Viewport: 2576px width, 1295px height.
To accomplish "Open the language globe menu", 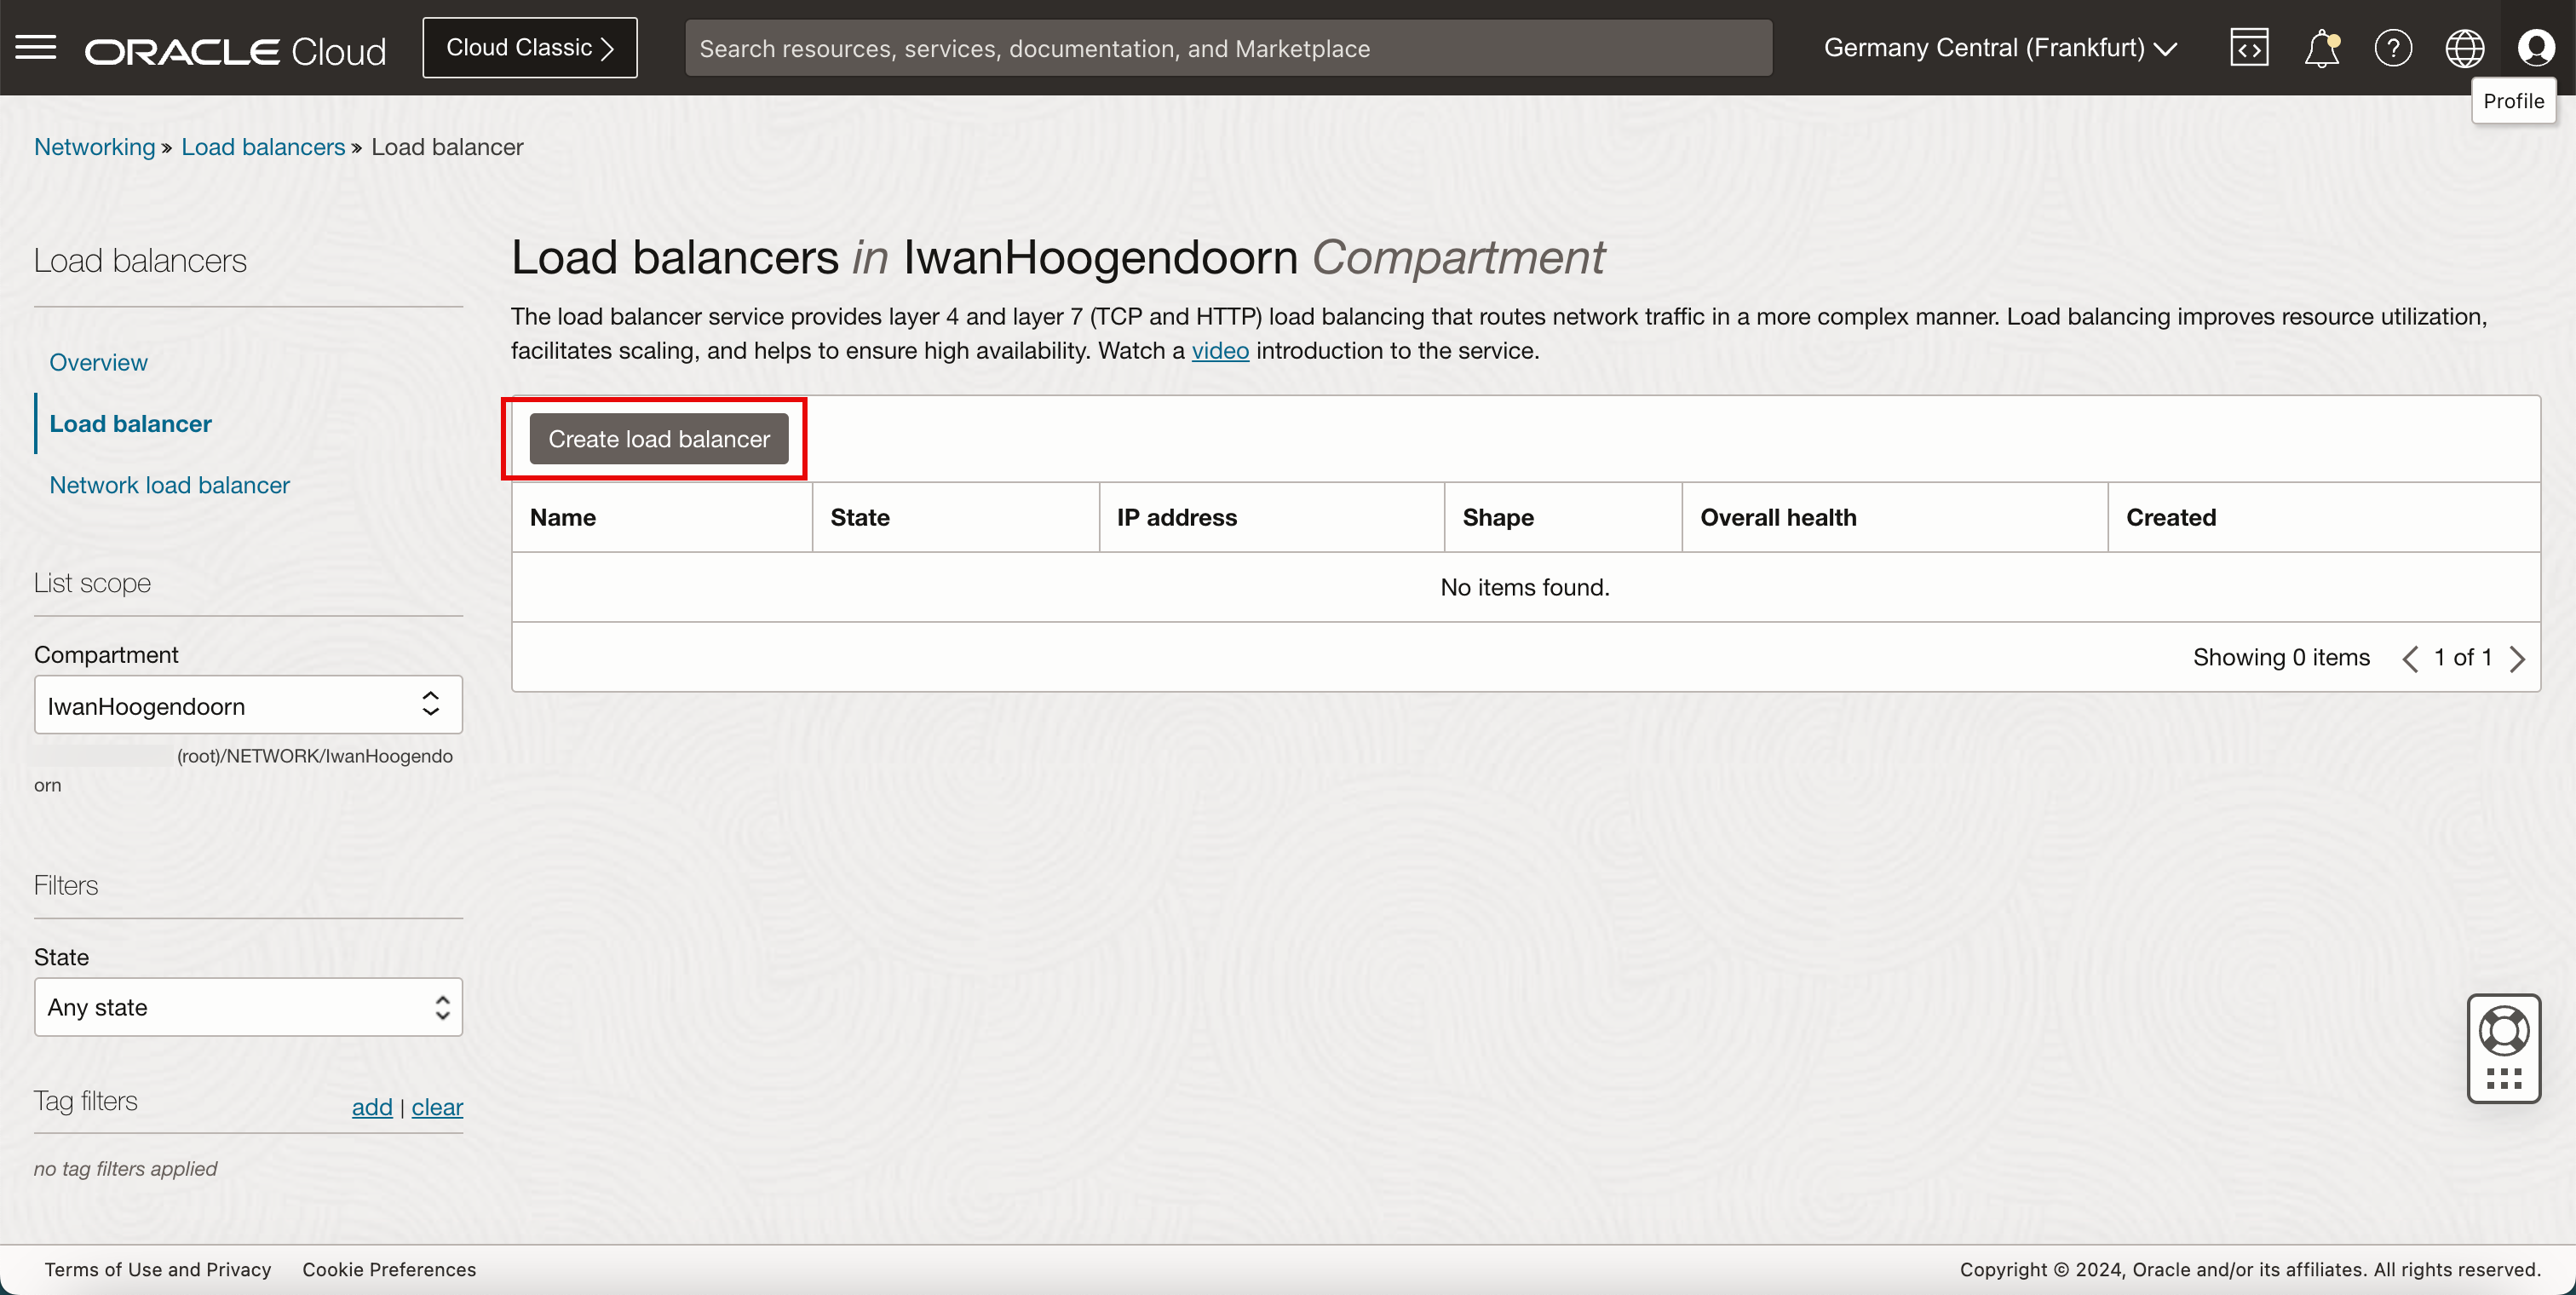I will coord(2464,48).
